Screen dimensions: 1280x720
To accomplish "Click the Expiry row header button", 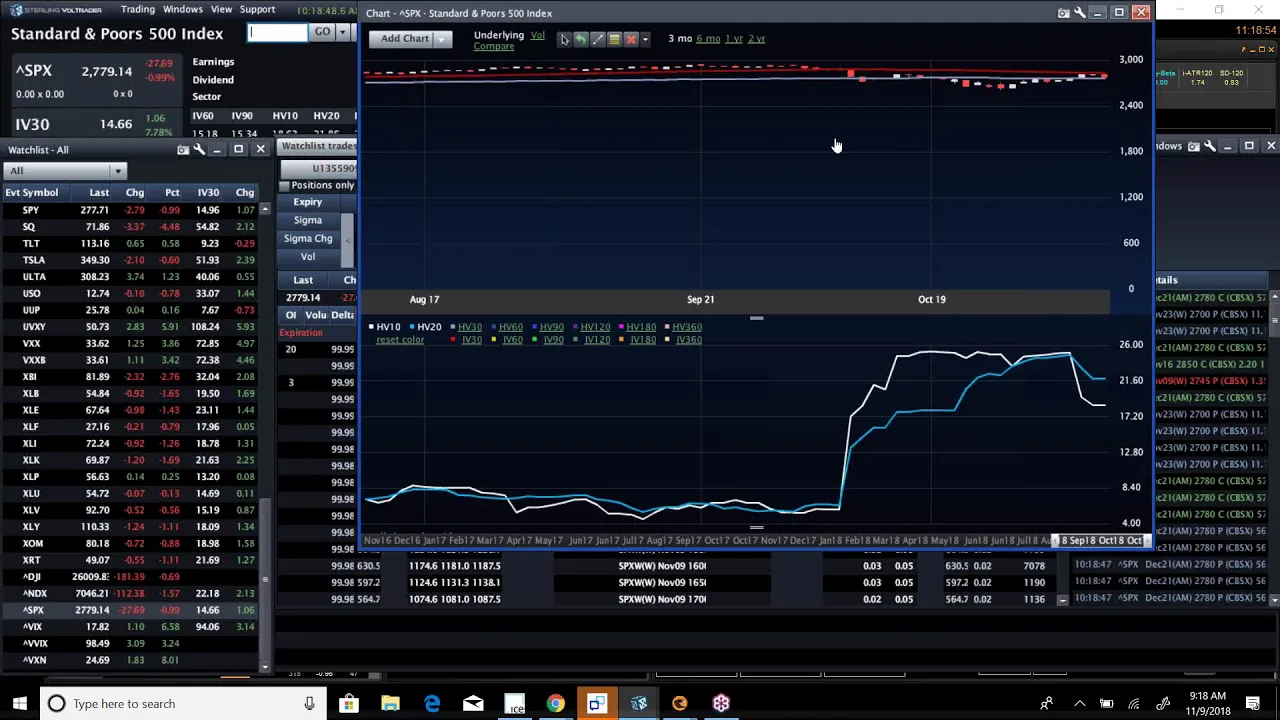I will click(x=307, y=202).
